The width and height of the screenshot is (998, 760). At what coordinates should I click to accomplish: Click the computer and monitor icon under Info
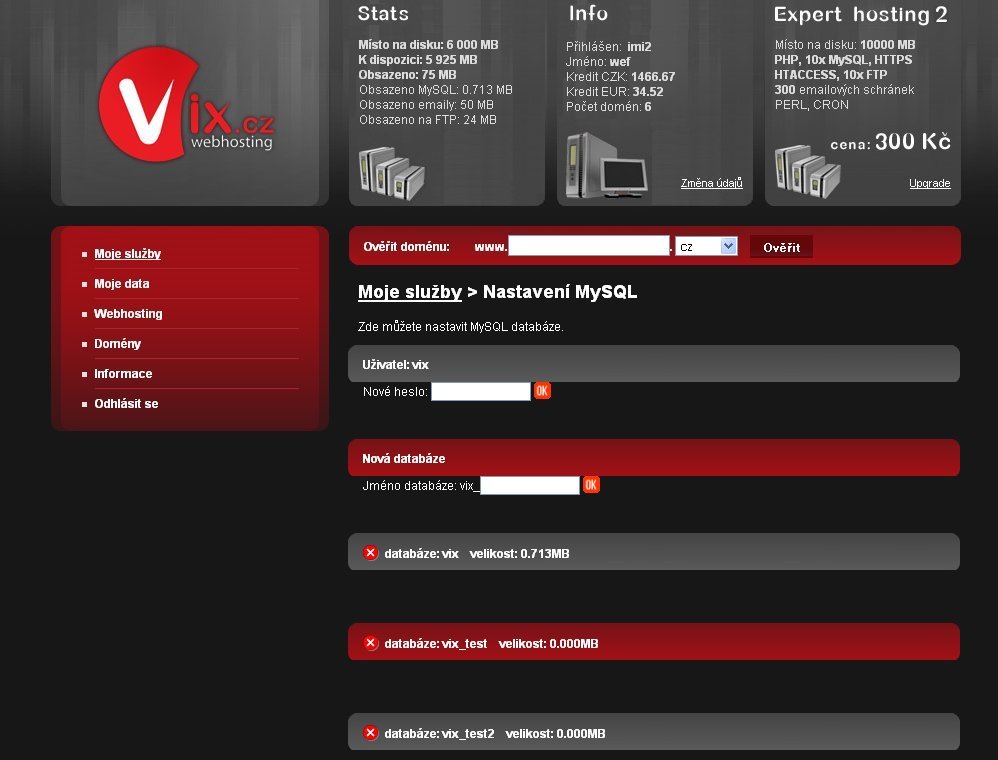point(606,166)
